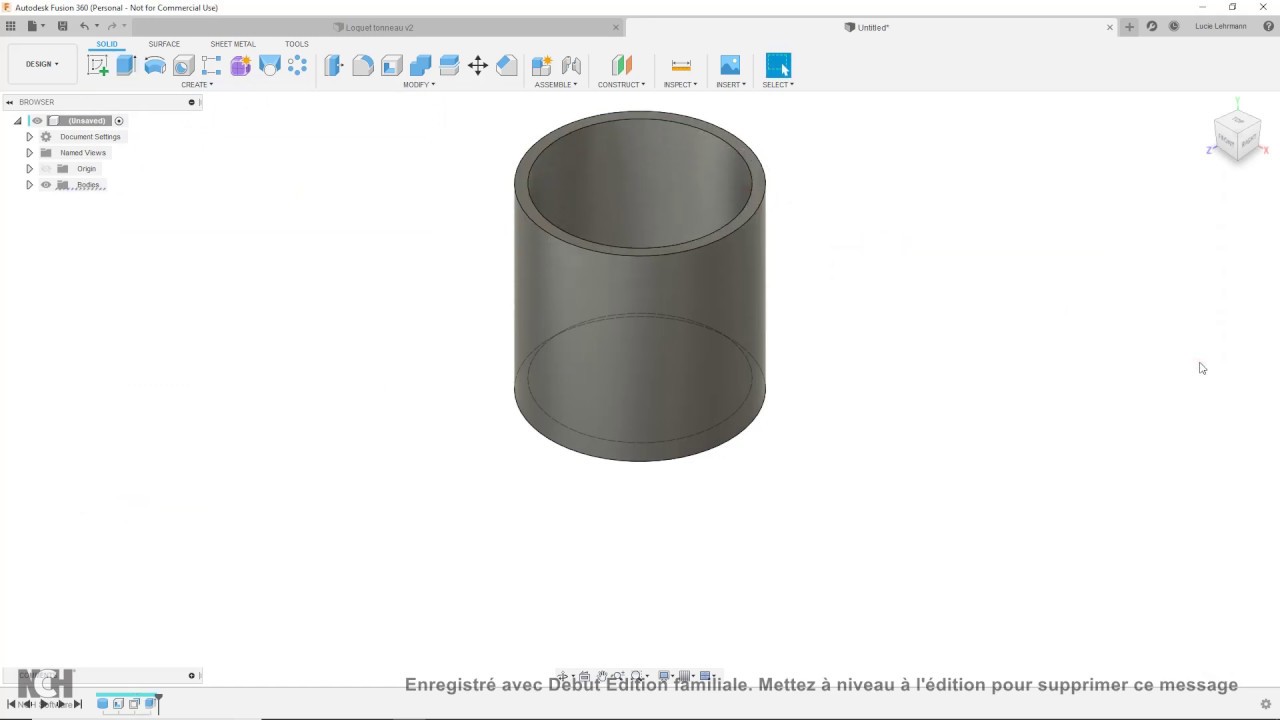The image size is (1280, 720).
Task: Open the INSPECT dropdown menu
Action: click(x=680, y=85)
